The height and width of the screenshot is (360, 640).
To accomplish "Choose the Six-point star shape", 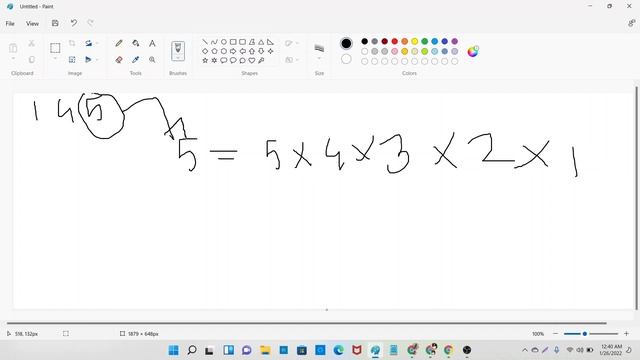I will click(214, 60).
